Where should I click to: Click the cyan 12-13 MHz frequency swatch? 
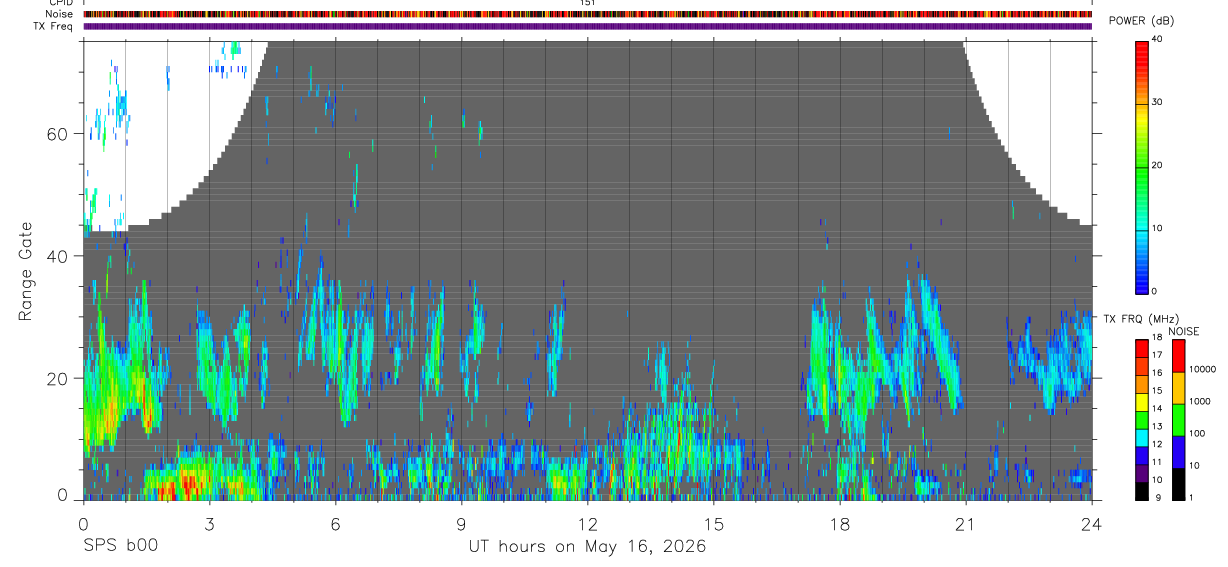coord(1141,437)
